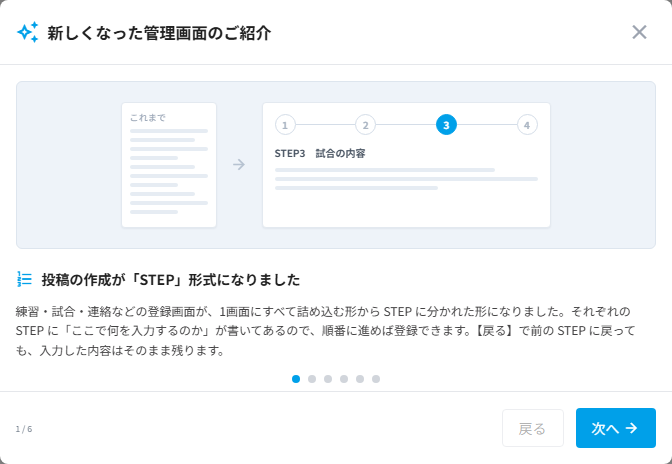
Task: Click the これまで card thumbnail
Action: pos(169,165)
